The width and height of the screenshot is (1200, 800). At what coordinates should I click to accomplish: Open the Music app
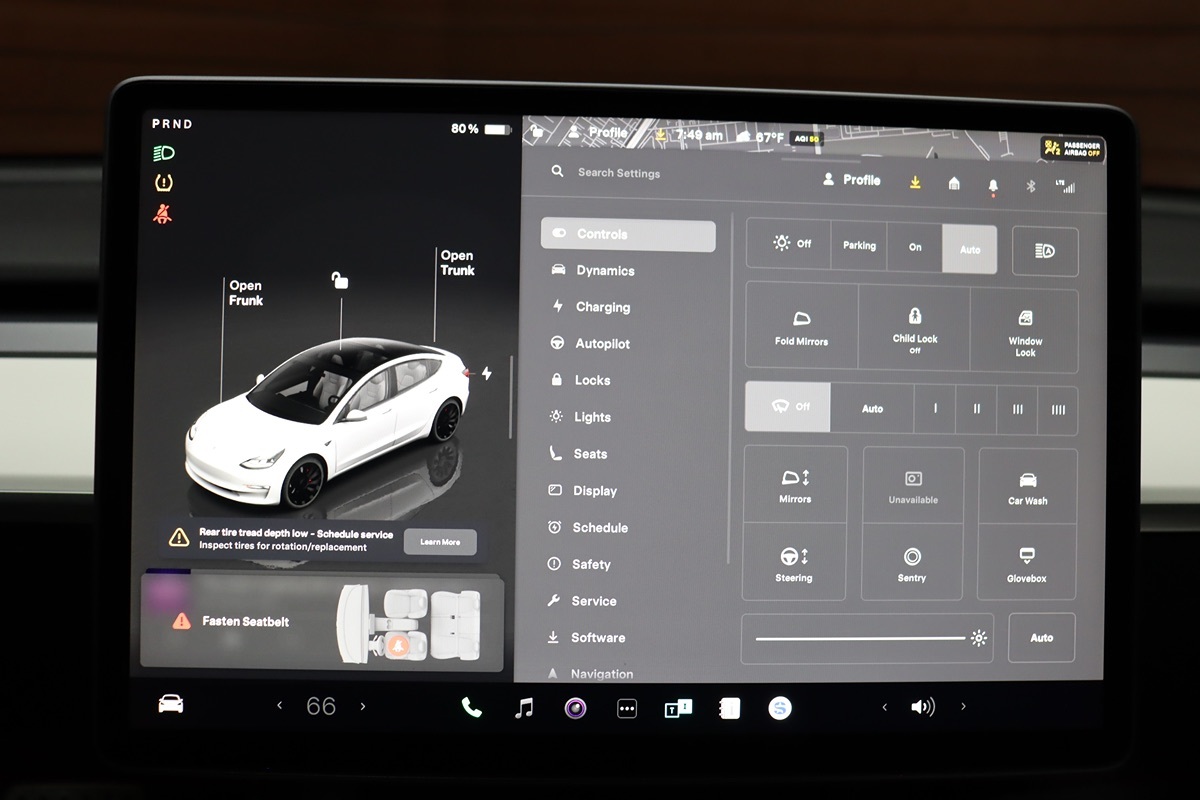tap(524, 708)
